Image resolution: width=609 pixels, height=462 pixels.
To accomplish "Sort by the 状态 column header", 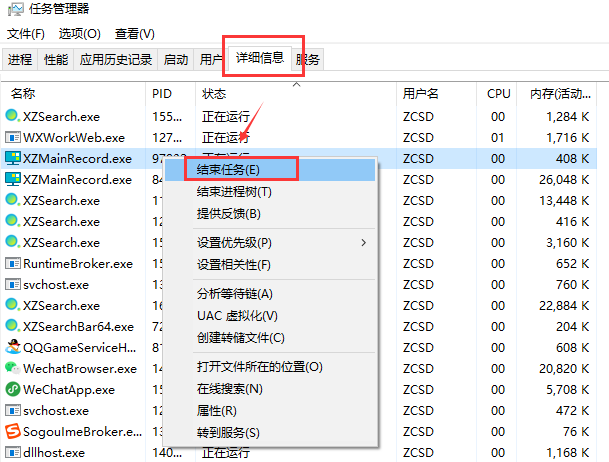I will pos(296,94).
